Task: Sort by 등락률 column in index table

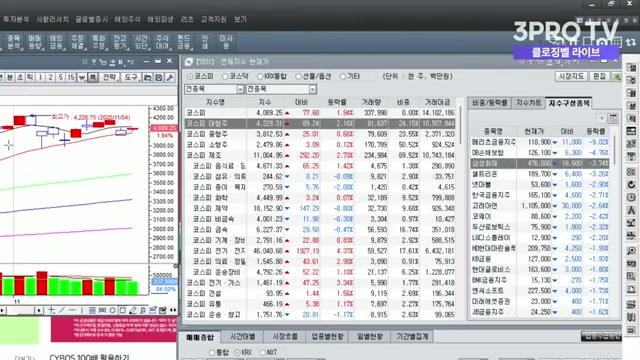Action: [337, 102]
